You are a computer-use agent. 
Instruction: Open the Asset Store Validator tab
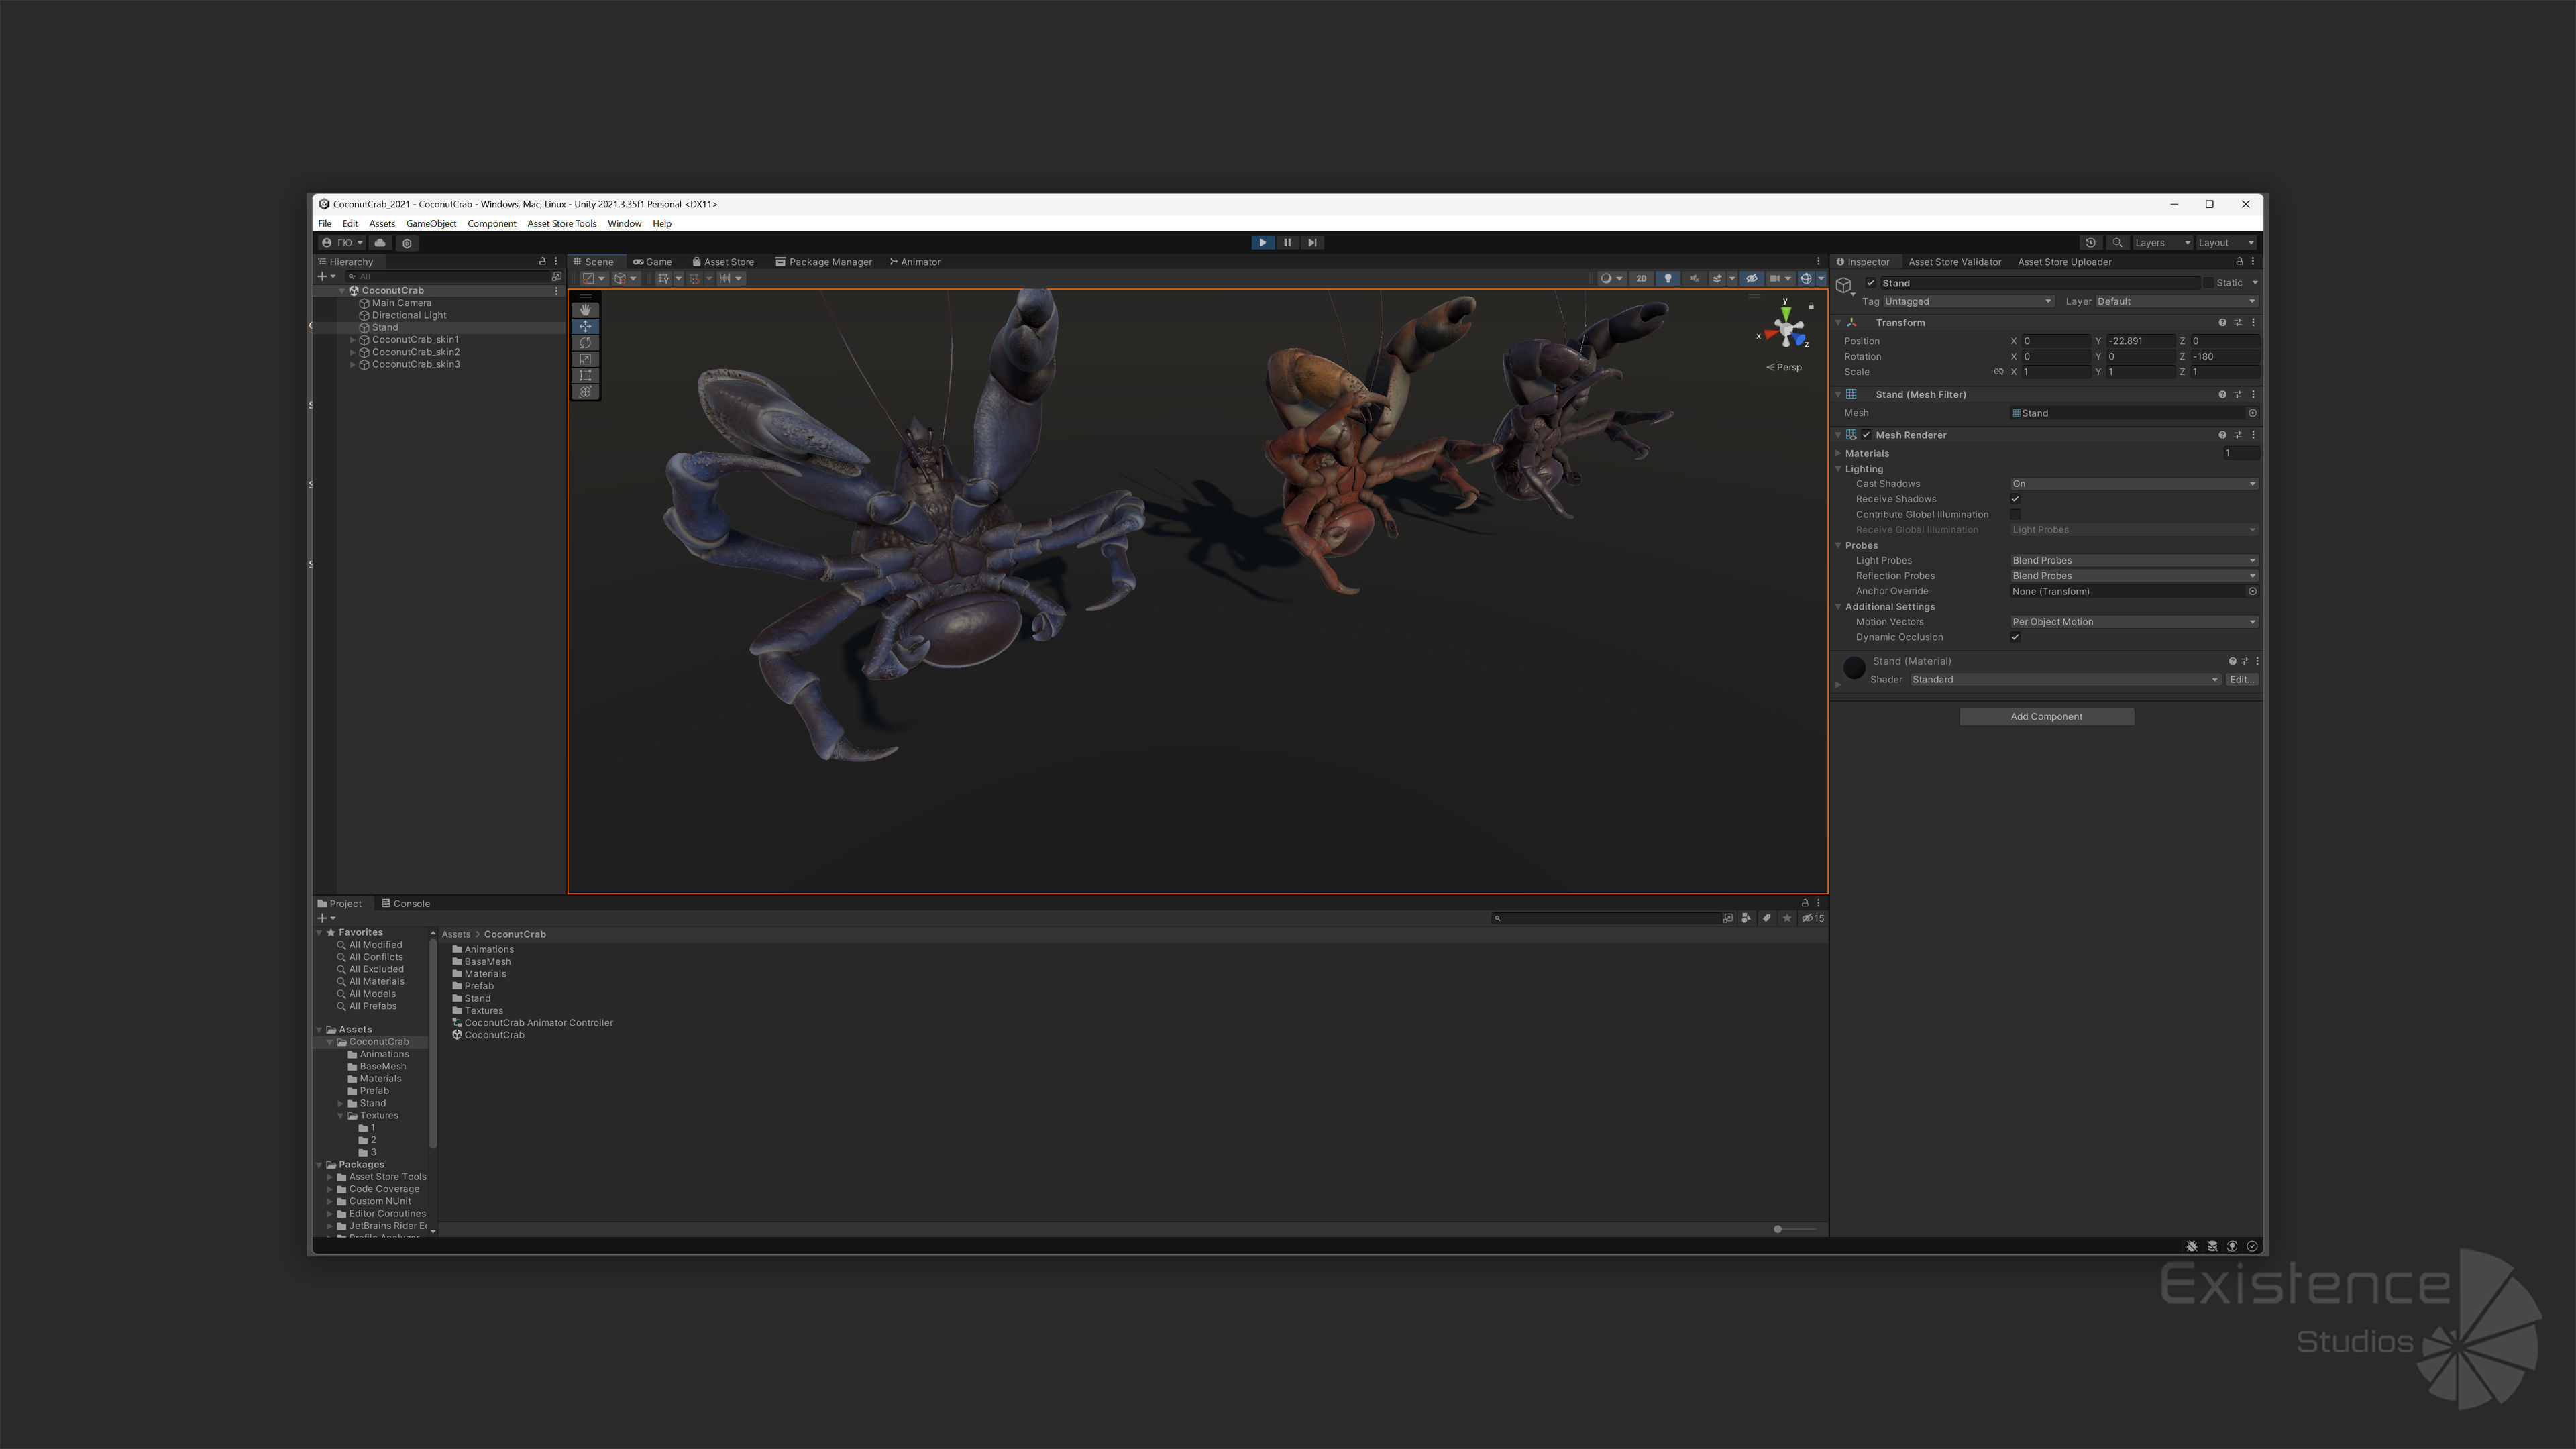pos(1954,262)
